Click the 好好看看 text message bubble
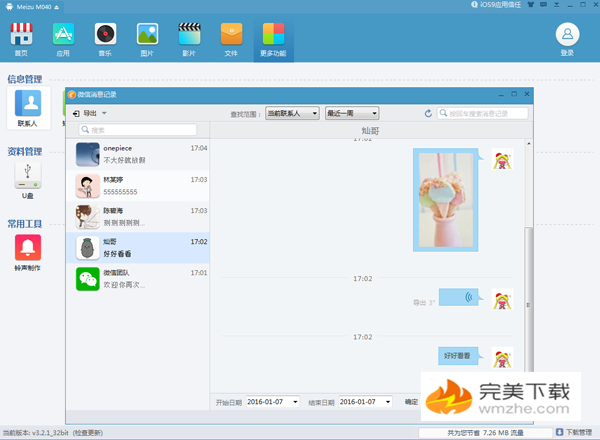 pos(458,356)
